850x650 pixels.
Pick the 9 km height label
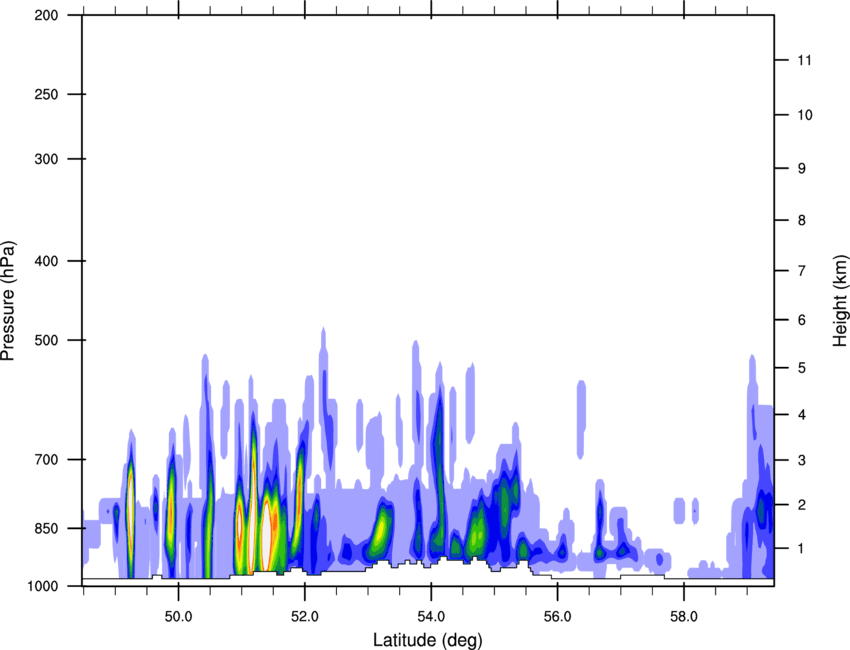(802, 169)
